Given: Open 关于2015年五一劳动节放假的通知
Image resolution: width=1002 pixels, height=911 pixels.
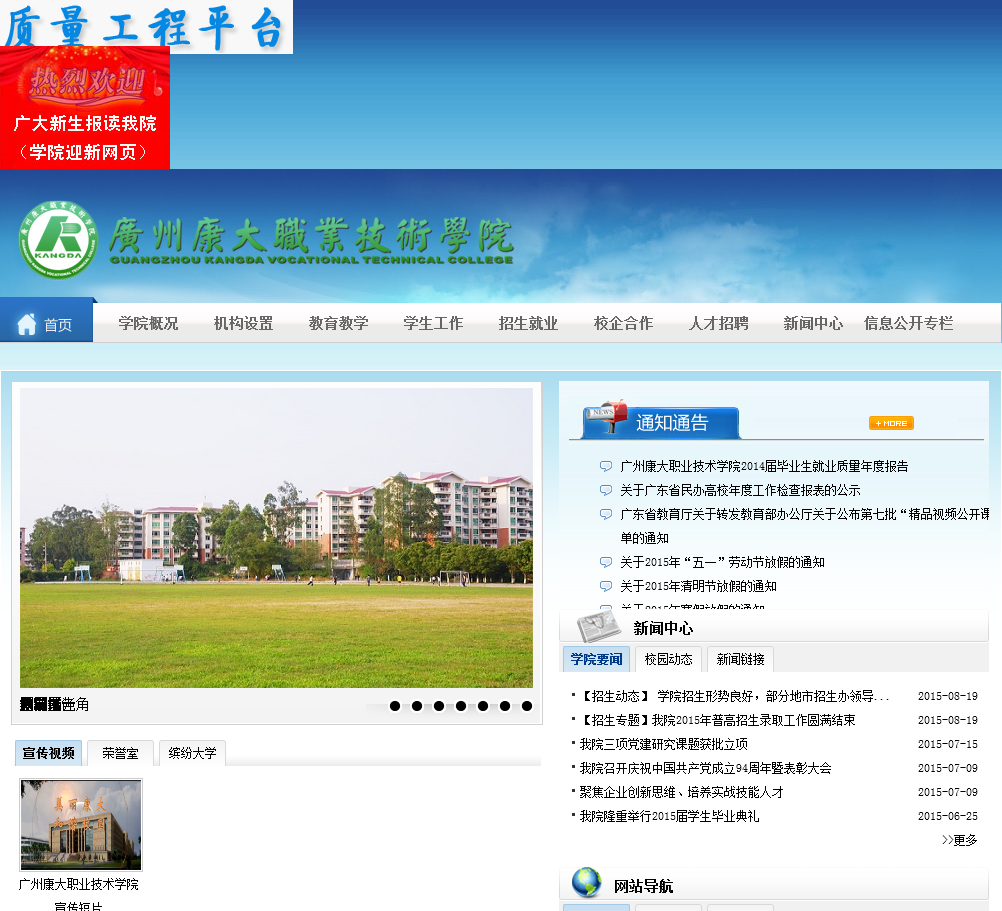Looking at the screenshot, I should (722, 562).
